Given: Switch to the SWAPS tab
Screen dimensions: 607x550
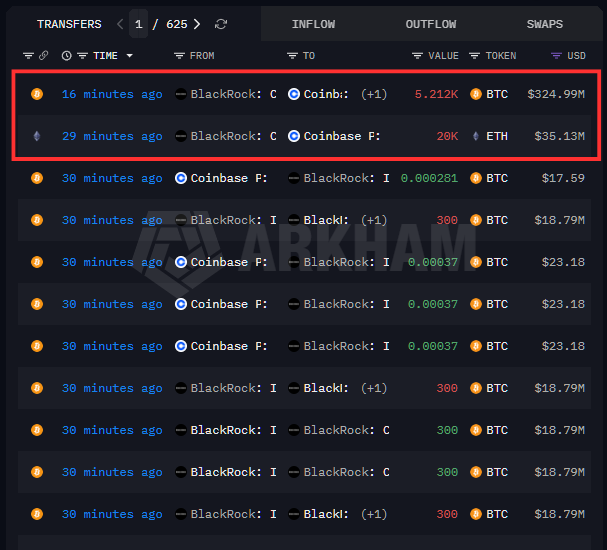Looking at the screenshot, I should coord(545,24).
